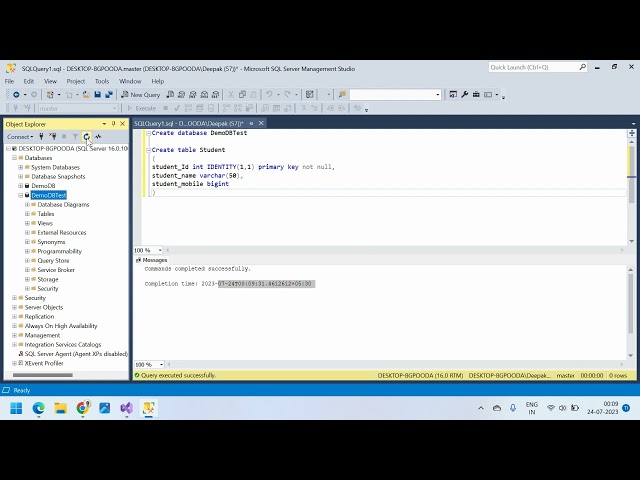Open the Help menu
The height and width of the screenshot is (480, 640).
coord(158,81)
